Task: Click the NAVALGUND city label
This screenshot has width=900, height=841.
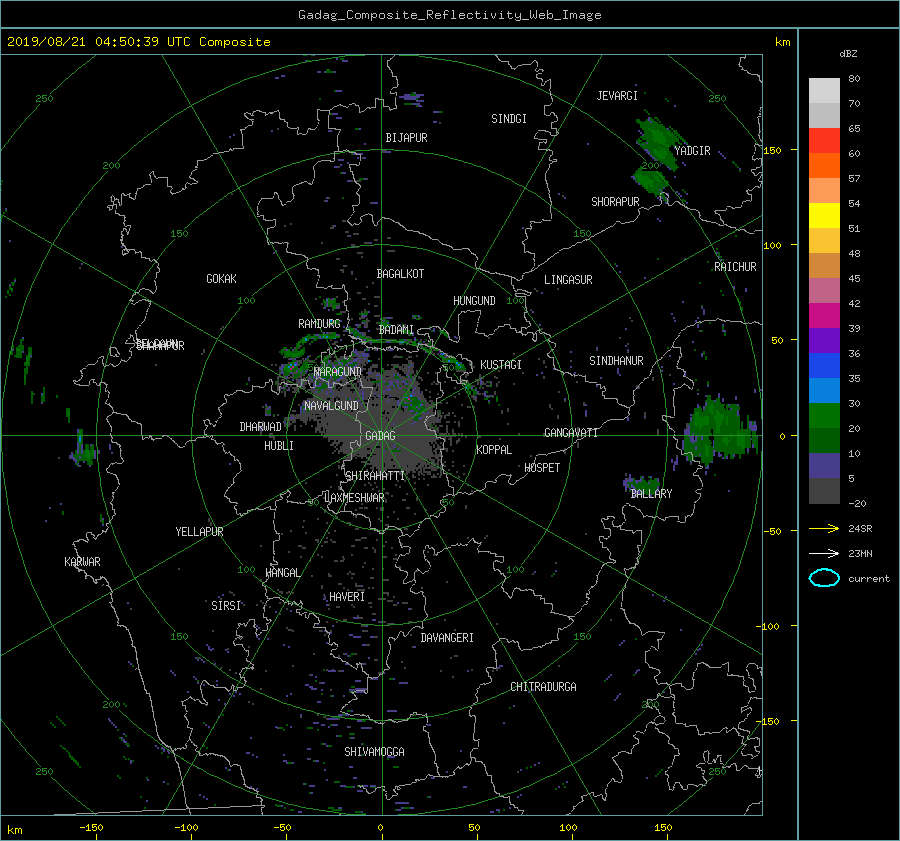Action: [331, 406]
